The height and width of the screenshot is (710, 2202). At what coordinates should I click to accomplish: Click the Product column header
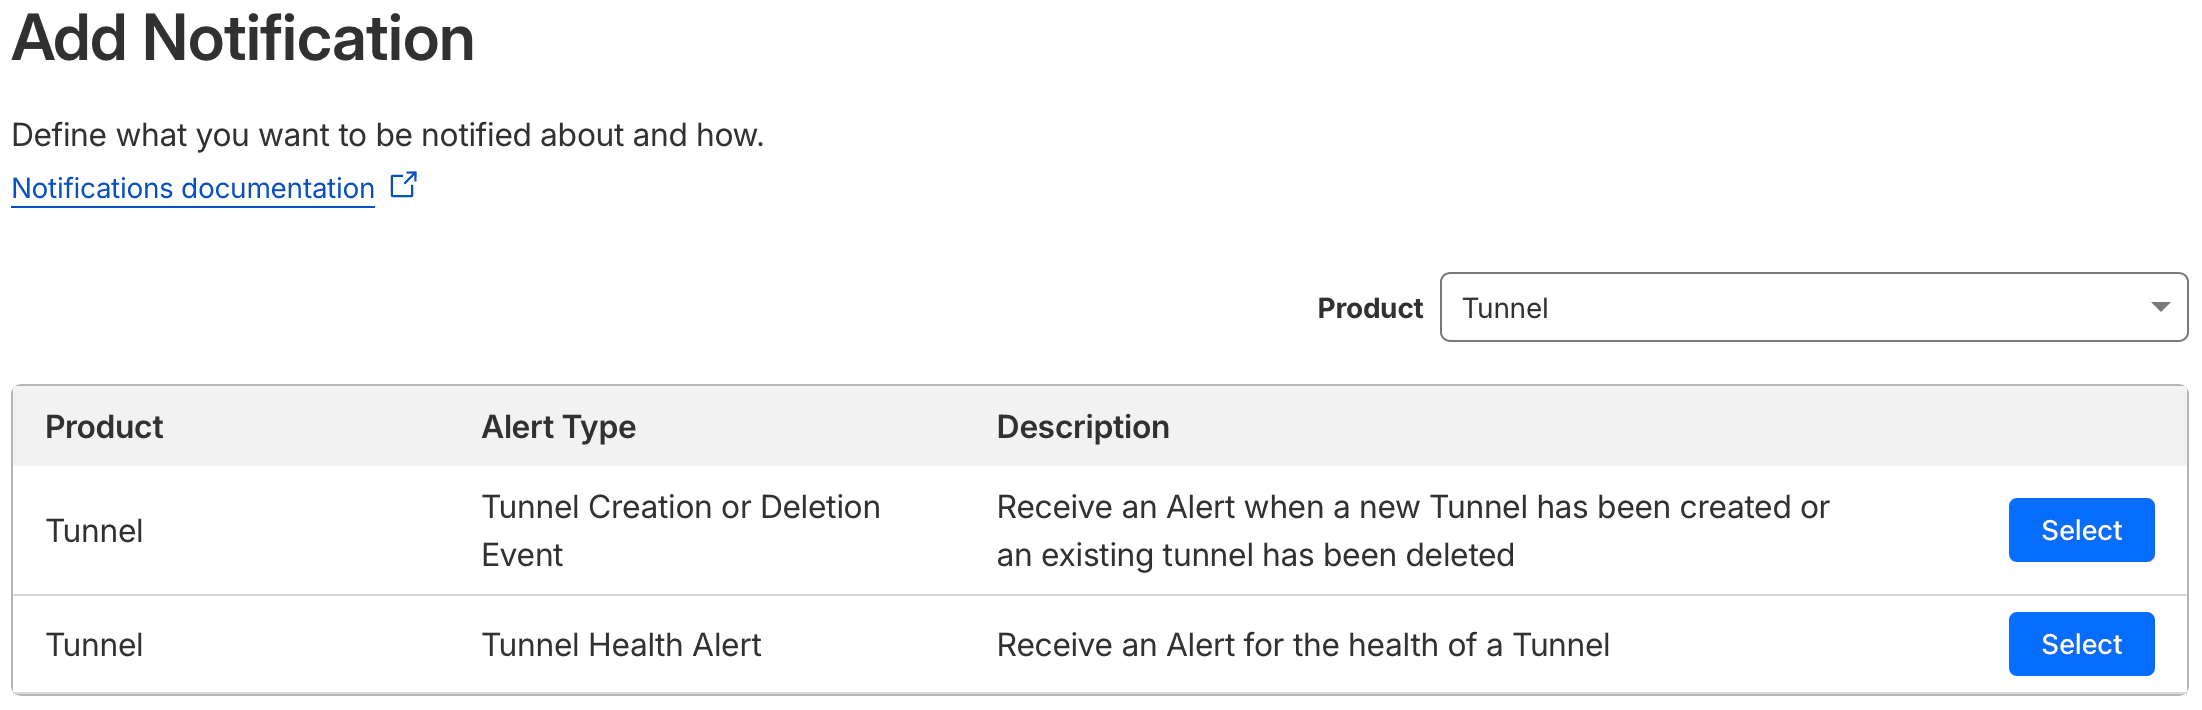[104, 427]
